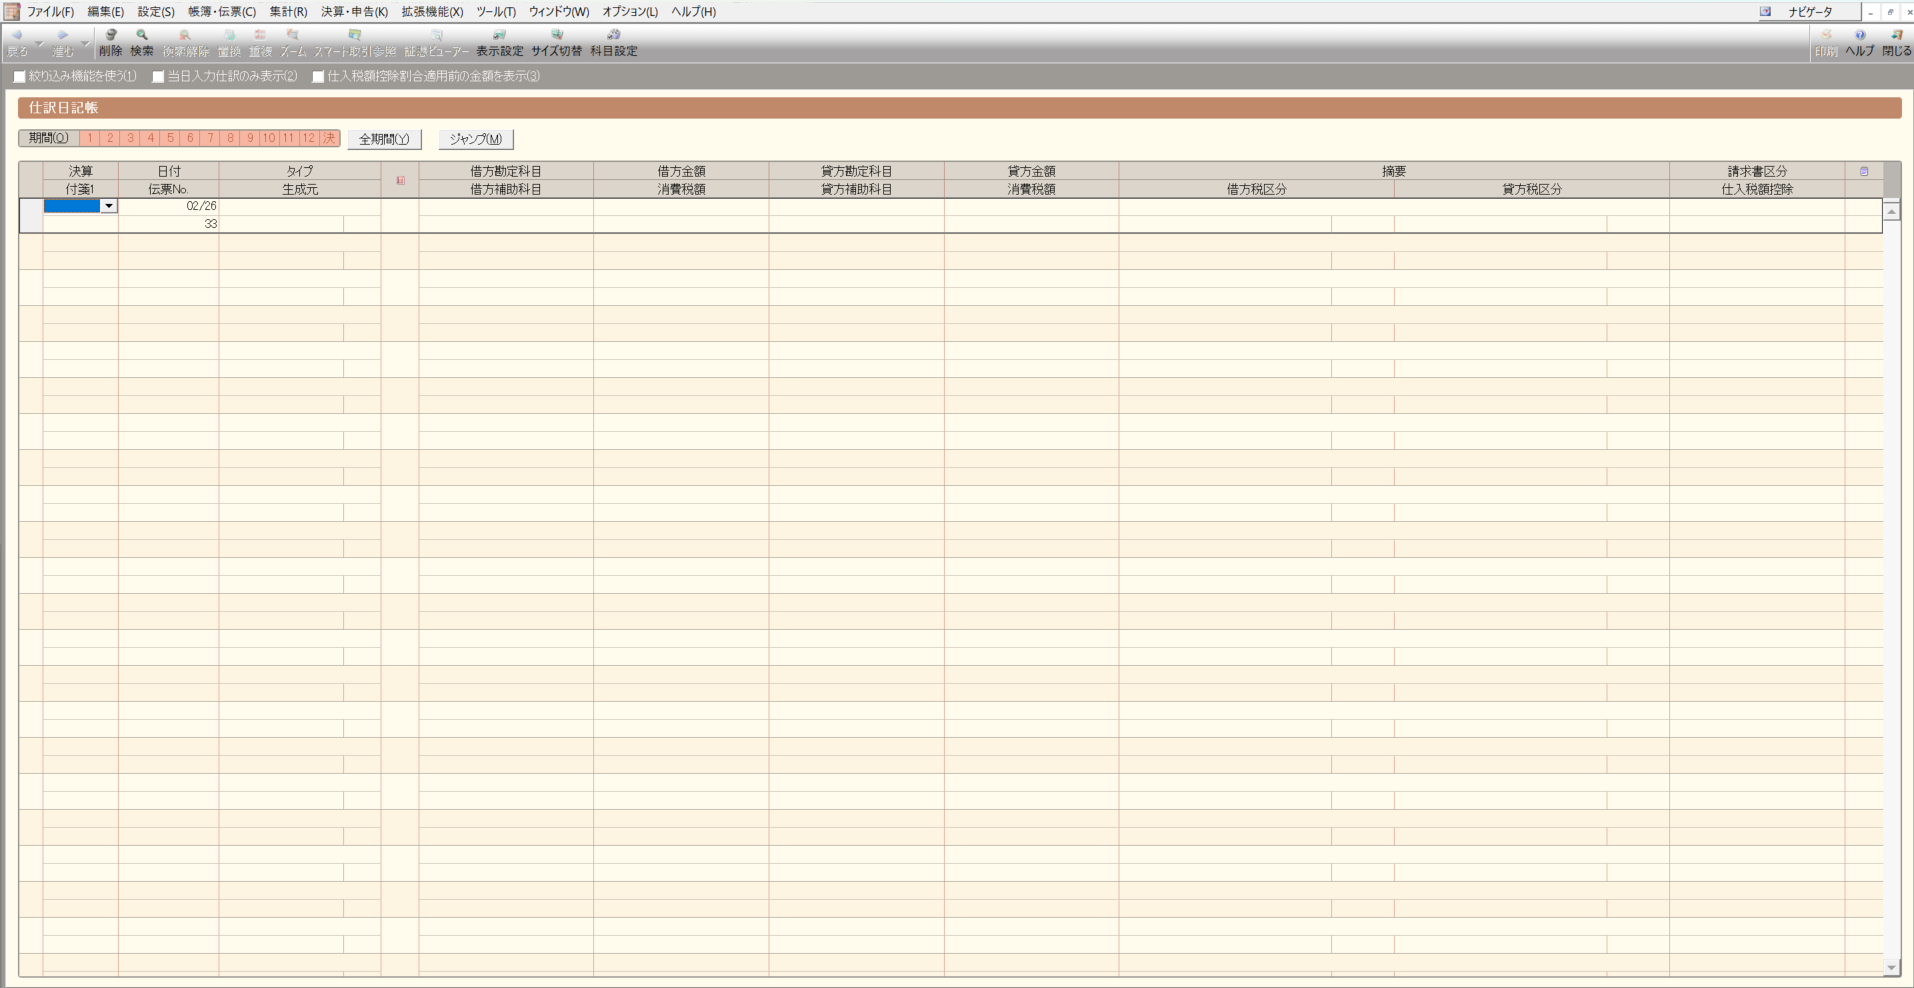Viewport: 1914px width, 988px height.
Task: Open the 進む history dropdown arrow
Action: (x=85, y=43)
